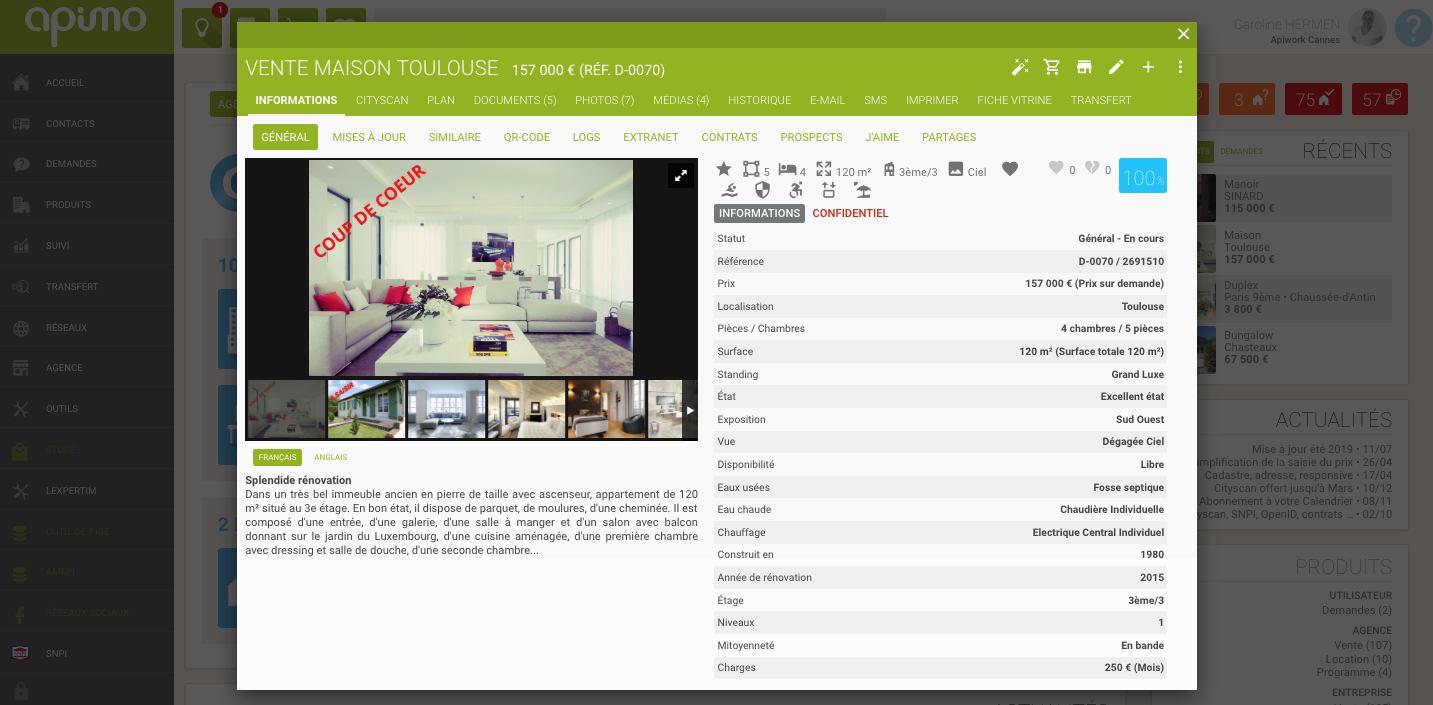This screenshot has height=705, width=1433.
Task: Switch description language to Anglais
Action: (330, 457)
